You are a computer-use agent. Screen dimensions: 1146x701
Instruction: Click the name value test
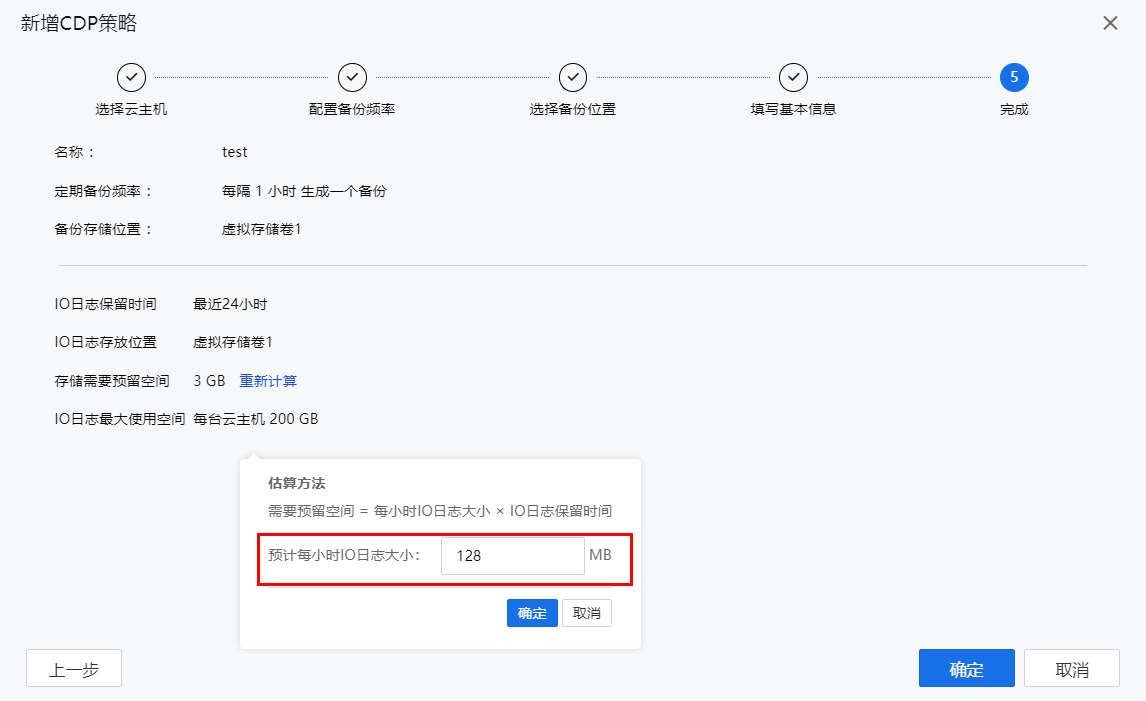point(235,152)
